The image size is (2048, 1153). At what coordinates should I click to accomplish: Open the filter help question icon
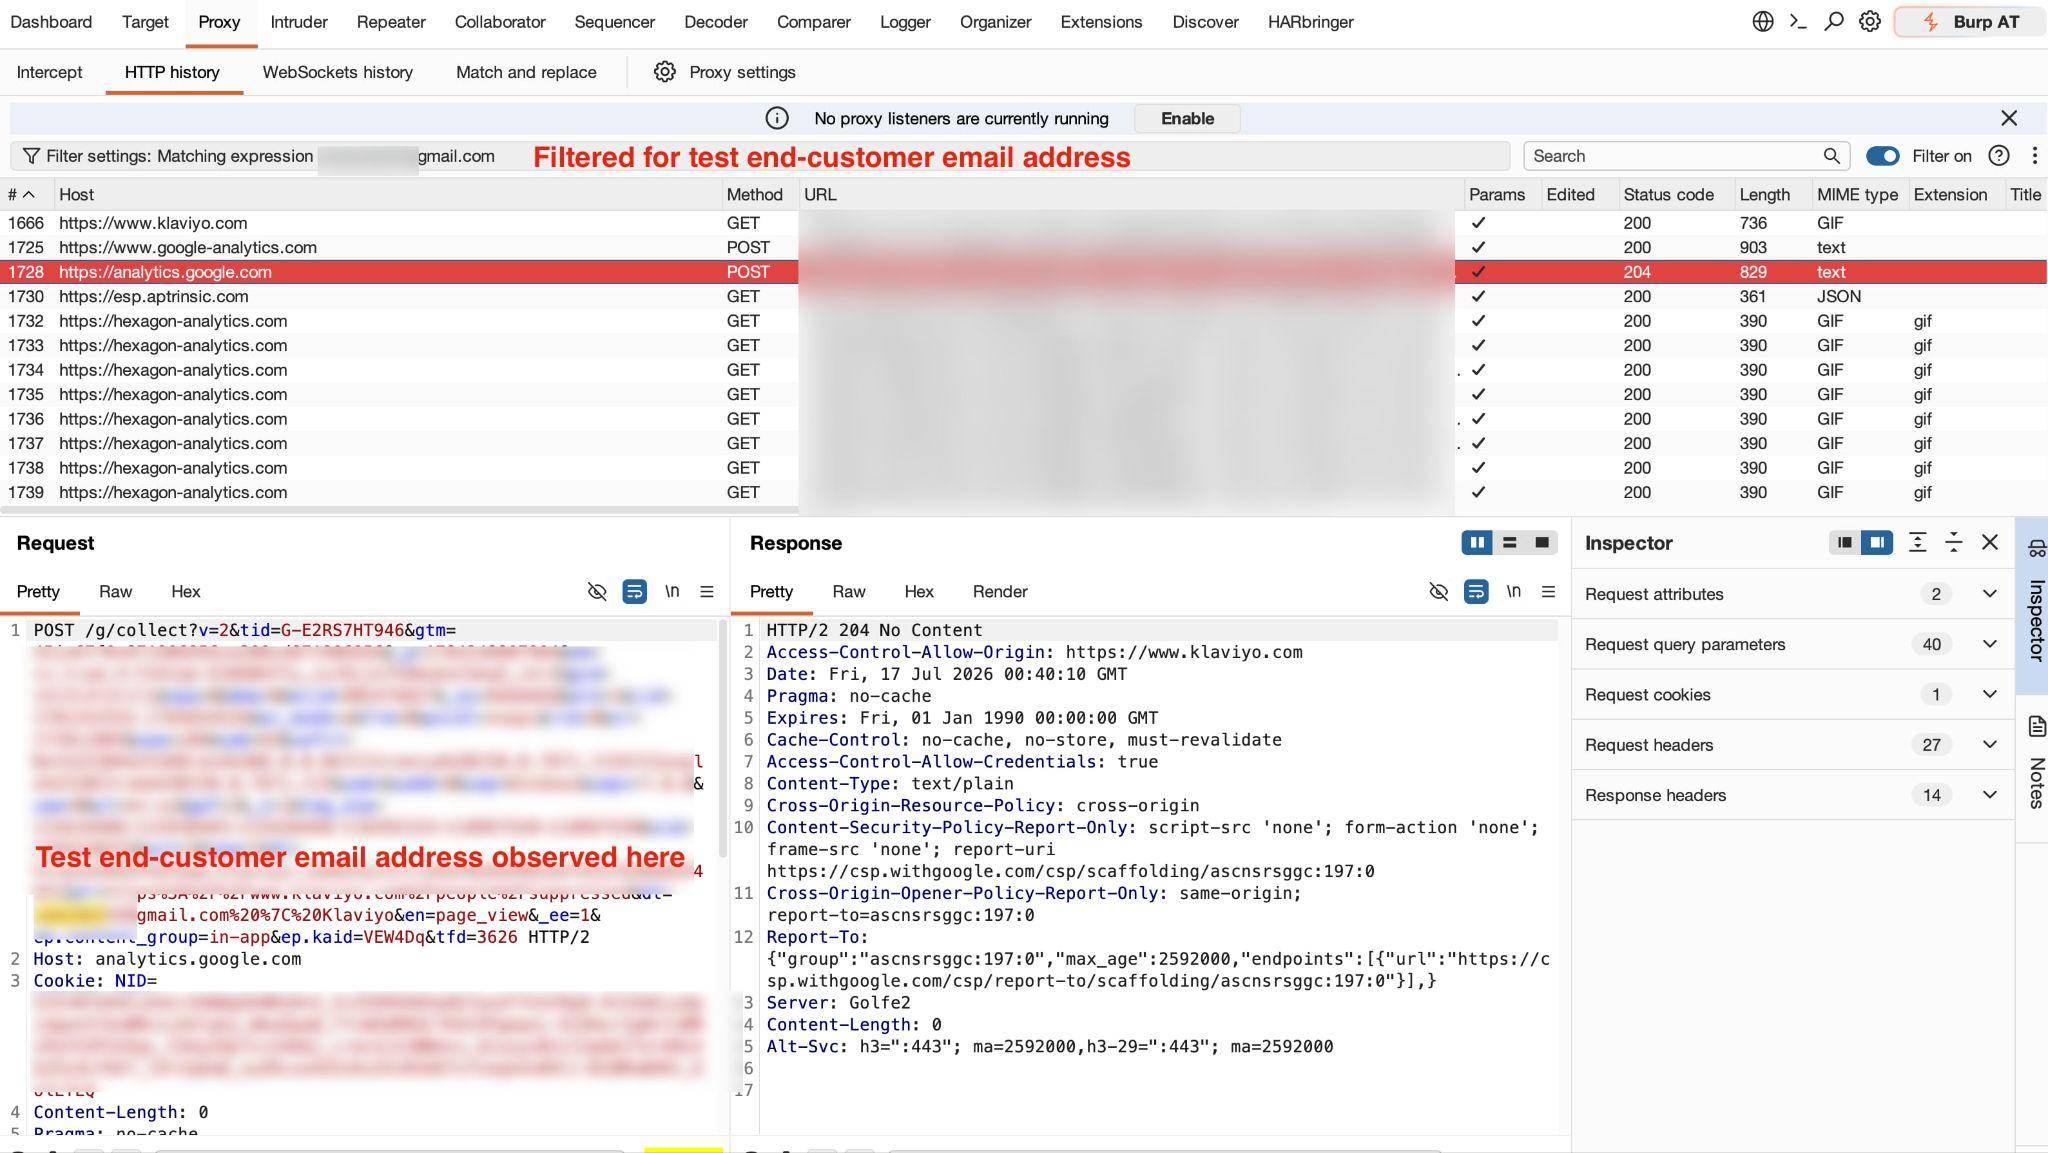point(1999,156)
